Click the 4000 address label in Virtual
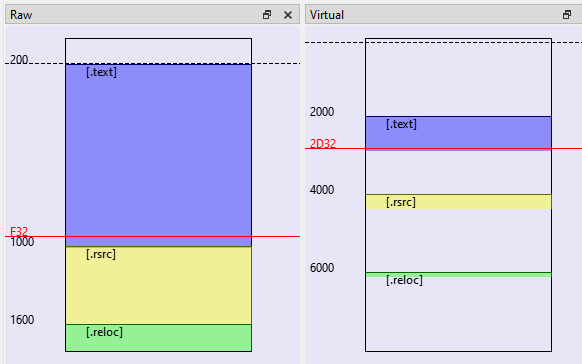 pyautogui.click(x=322, y=190)
